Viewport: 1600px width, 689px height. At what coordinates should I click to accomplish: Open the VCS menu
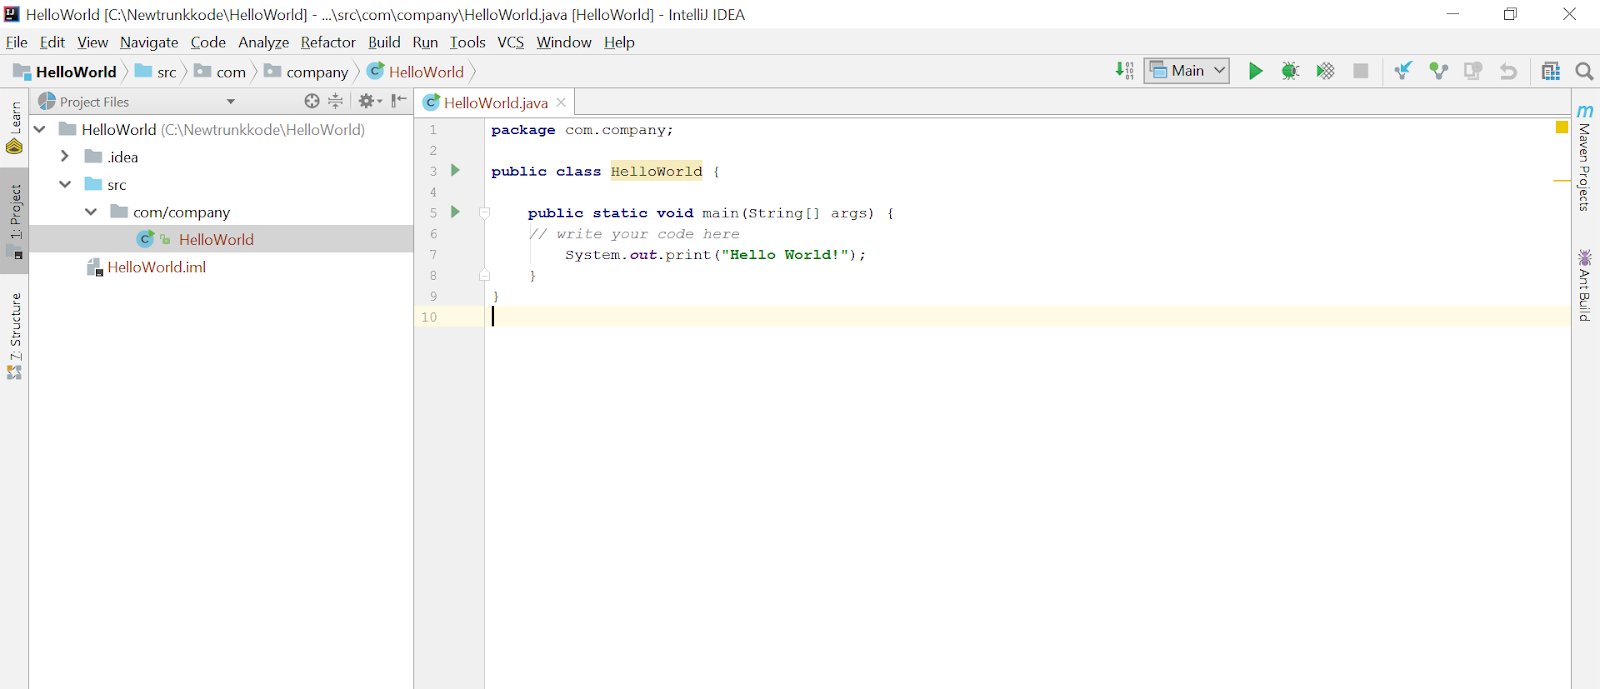click(511, 42)
